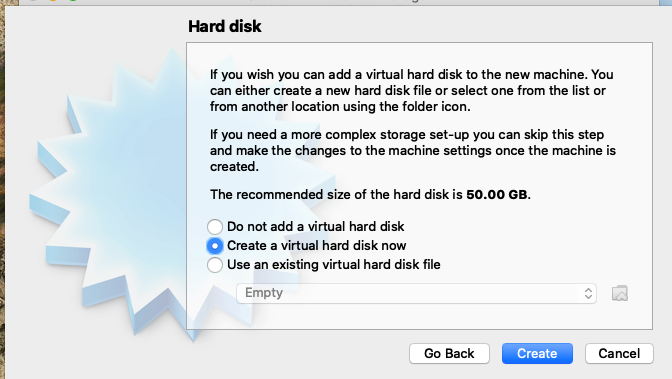
Task: Click Cancel to abort the wizard
Action: tap(619, 353)
